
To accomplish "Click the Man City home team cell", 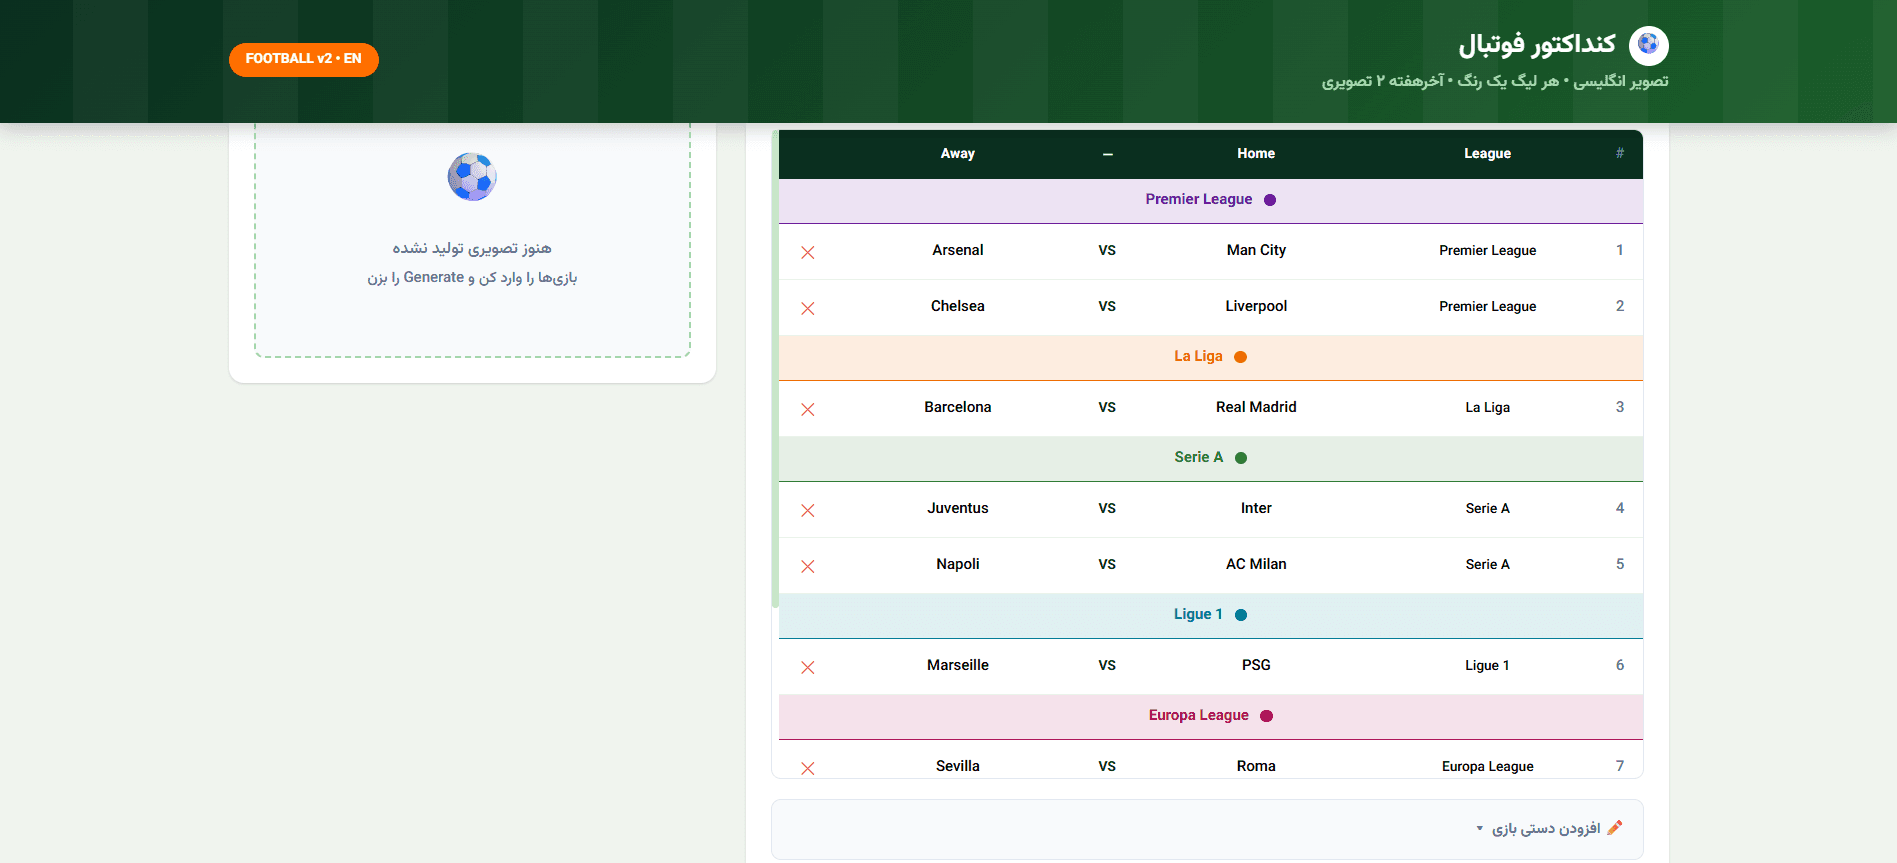I will 1256,250.
